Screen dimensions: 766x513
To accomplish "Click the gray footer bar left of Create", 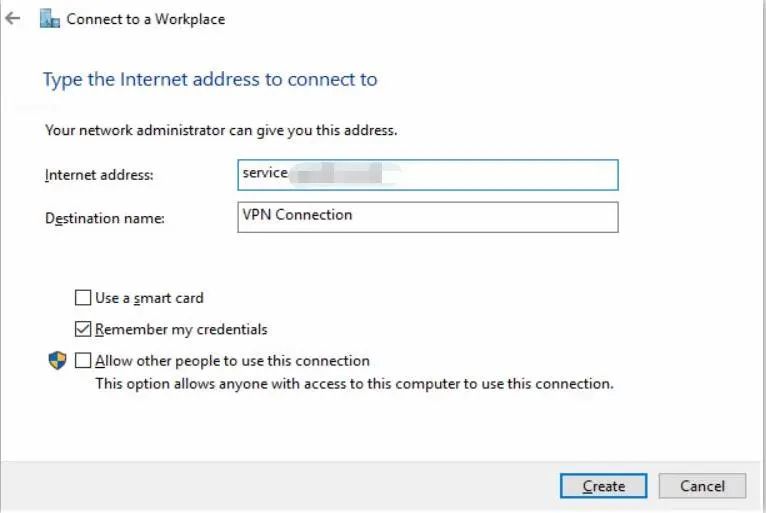I will point(279,486).
